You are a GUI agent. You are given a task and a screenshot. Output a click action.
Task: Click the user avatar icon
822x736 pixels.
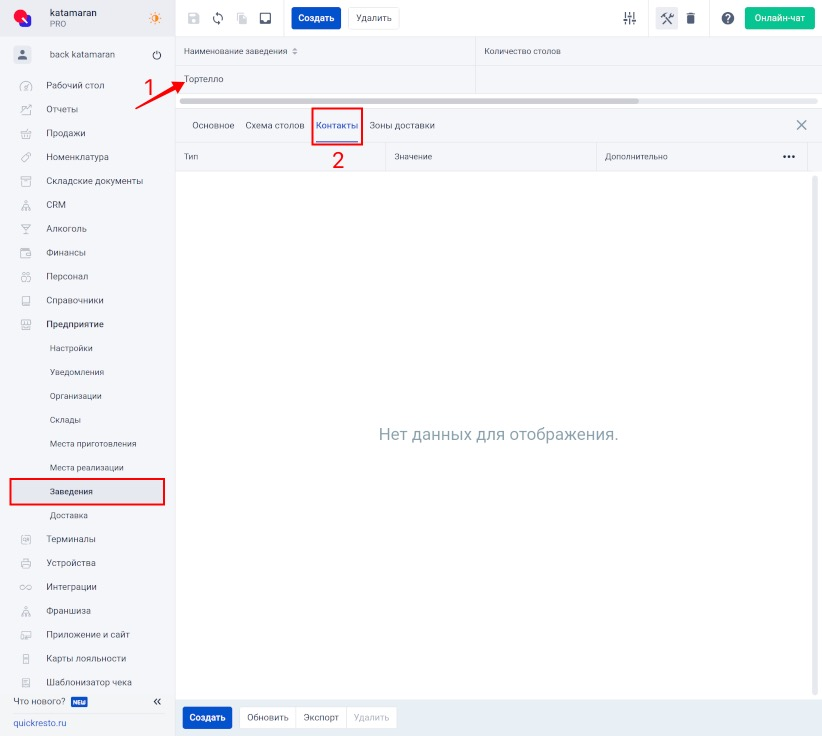coord(23,55)
